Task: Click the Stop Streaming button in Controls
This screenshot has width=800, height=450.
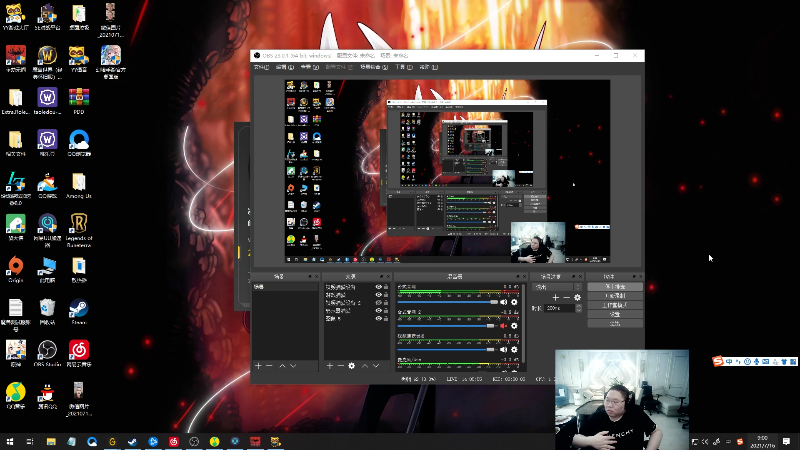Action: pyautogui.click(x=615, y=287)
